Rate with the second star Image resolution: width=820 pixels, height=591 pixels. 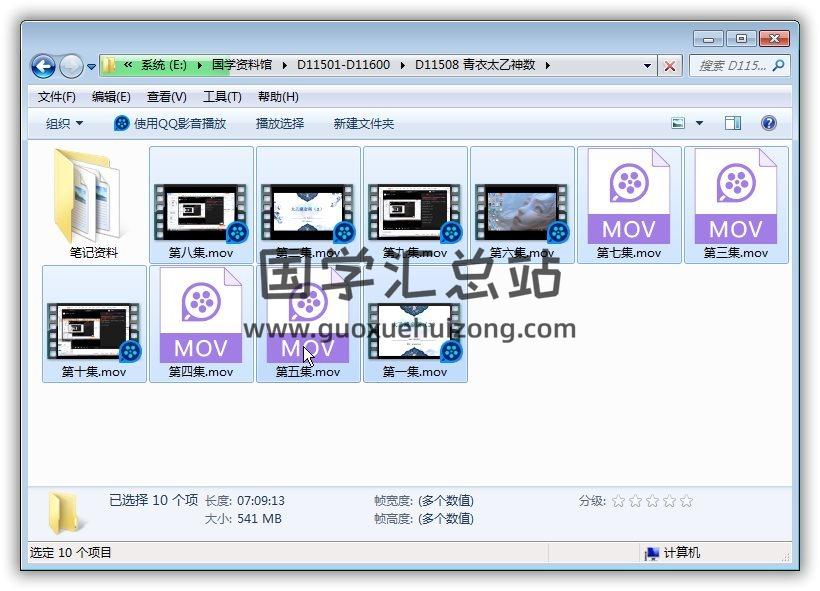click(x=635, y=502)
